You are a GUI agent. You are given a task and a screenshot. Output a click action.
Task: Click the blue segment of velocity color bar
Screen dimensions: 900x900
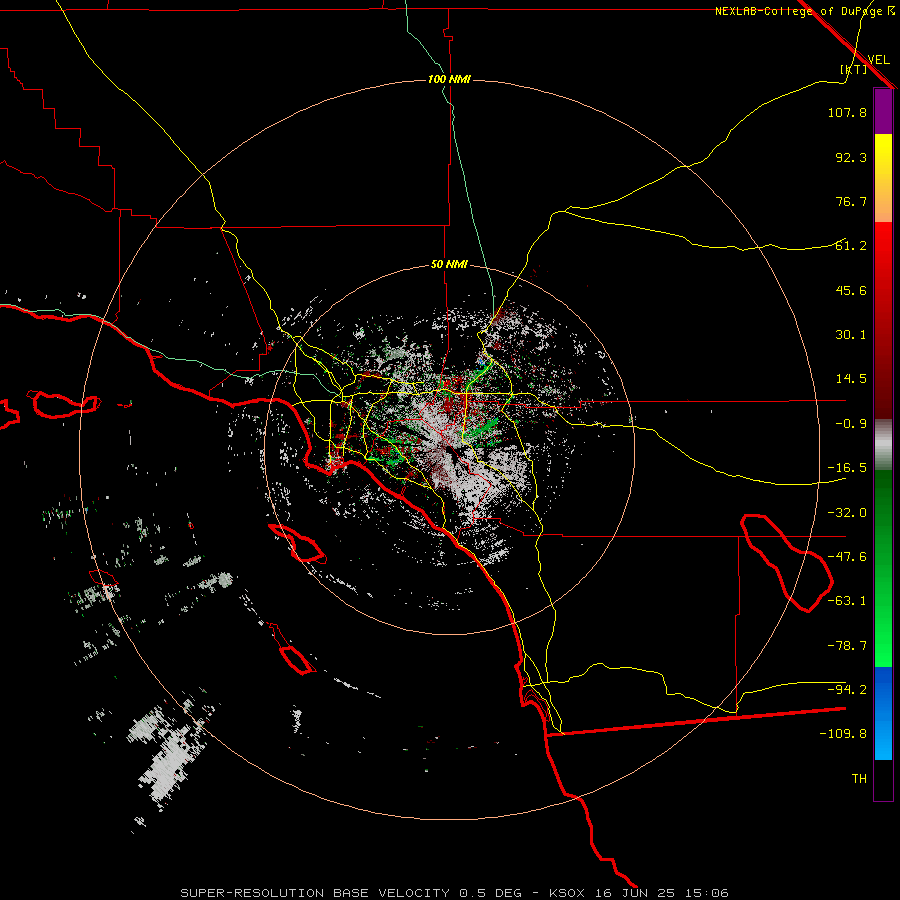pyautogui.click(x=883, y=713)
